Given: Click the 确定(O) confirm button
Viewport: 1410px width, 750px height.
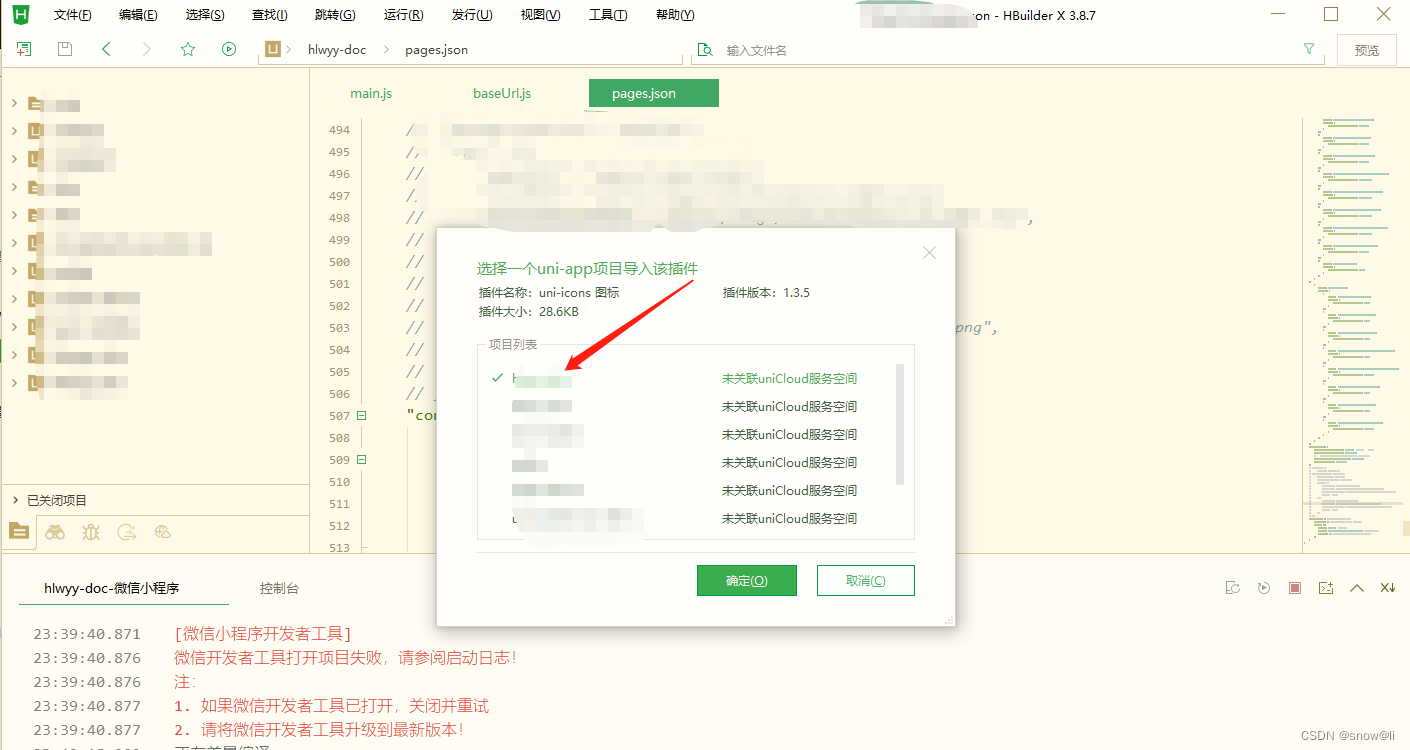Looking at the screenshot, I should coord(746,580).
